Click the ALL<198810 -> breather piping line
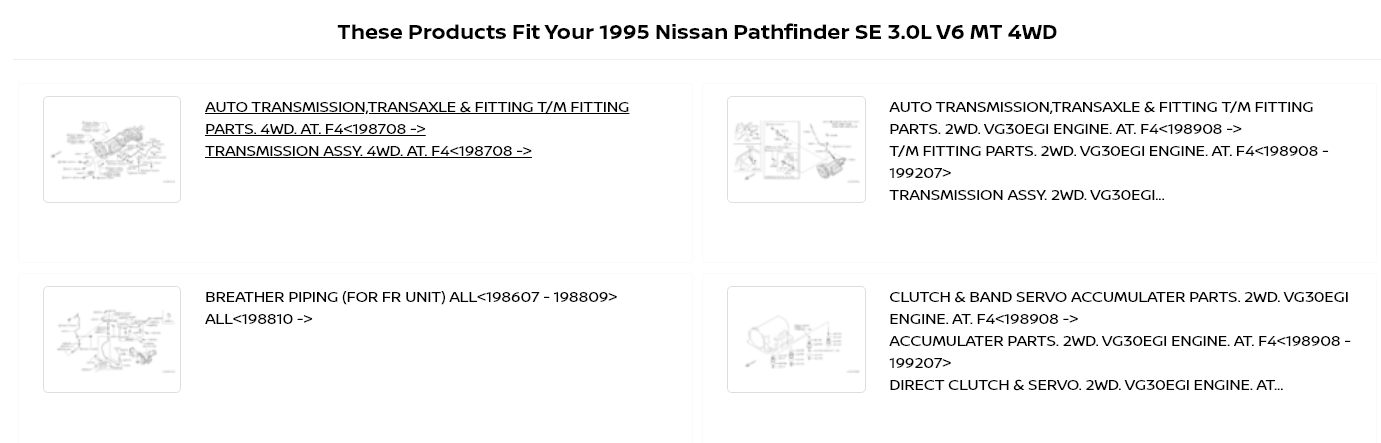The height and width of the screenshot is (443, 1381). coord(259,319)
